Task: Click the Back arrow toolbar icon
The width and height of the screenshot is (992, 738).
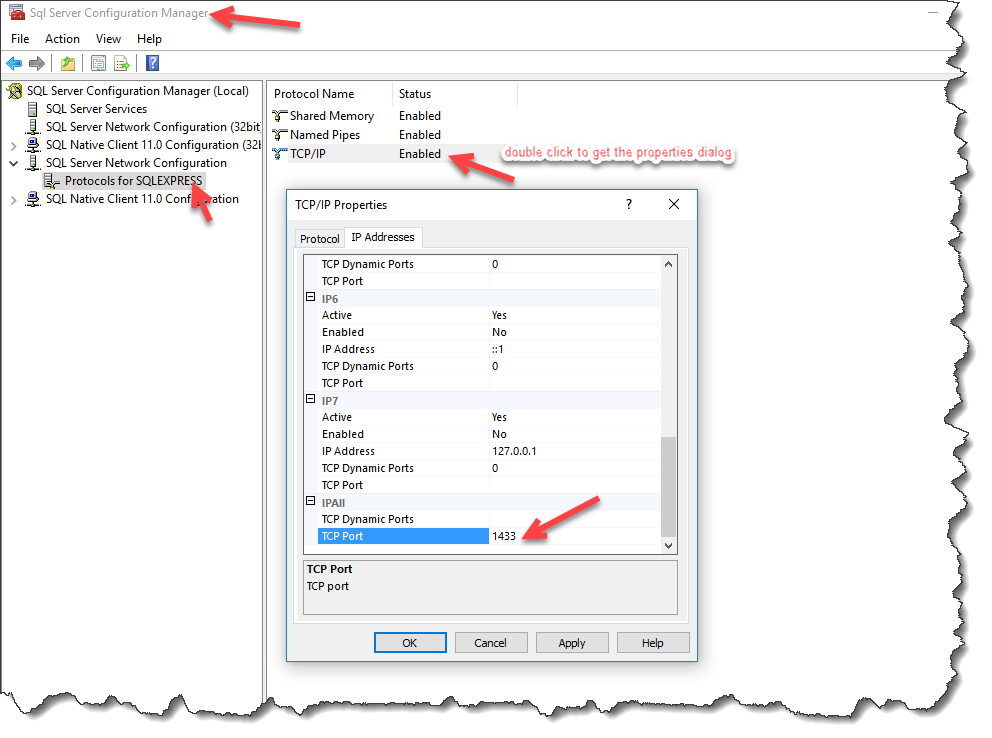Action: click(14, 63)
